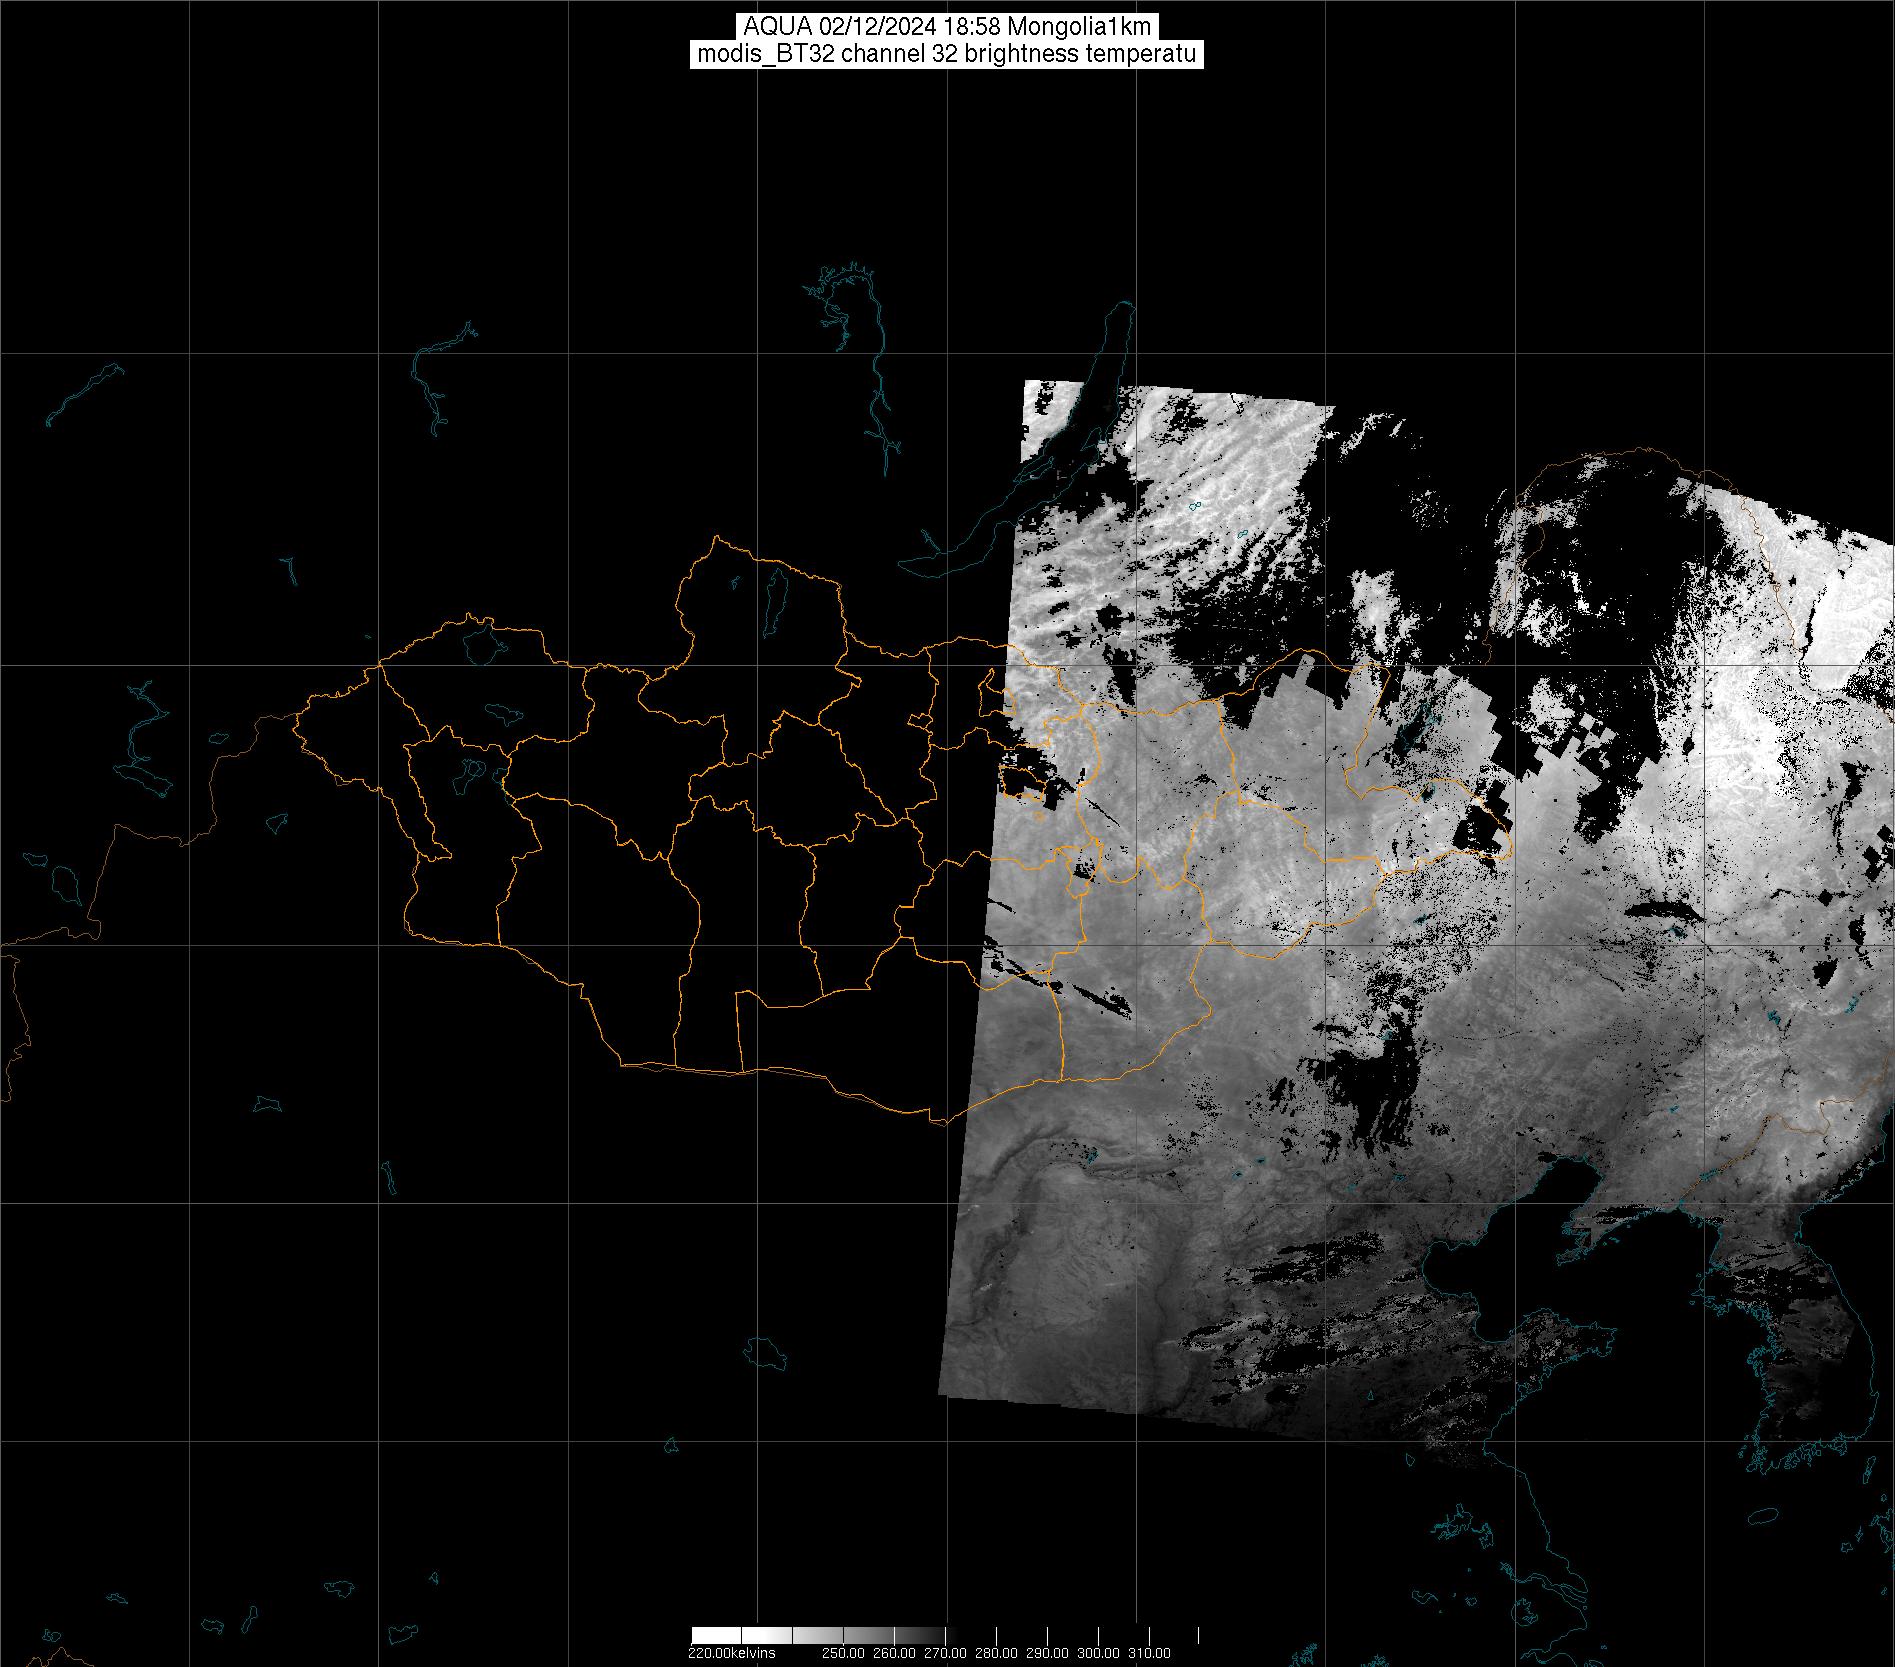Click the 250.00 colorbar tick label
Viewport: 1895px width, 1667px height.
tap(843, 1653)
